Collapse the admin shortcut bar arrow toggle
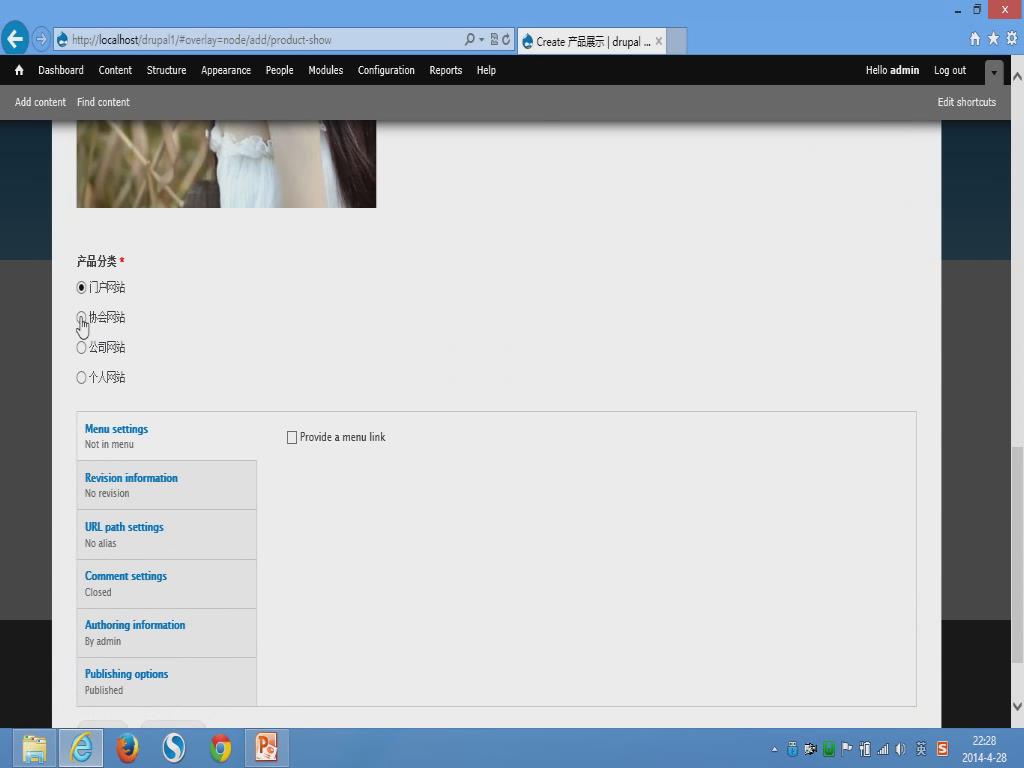 point(994,72)
